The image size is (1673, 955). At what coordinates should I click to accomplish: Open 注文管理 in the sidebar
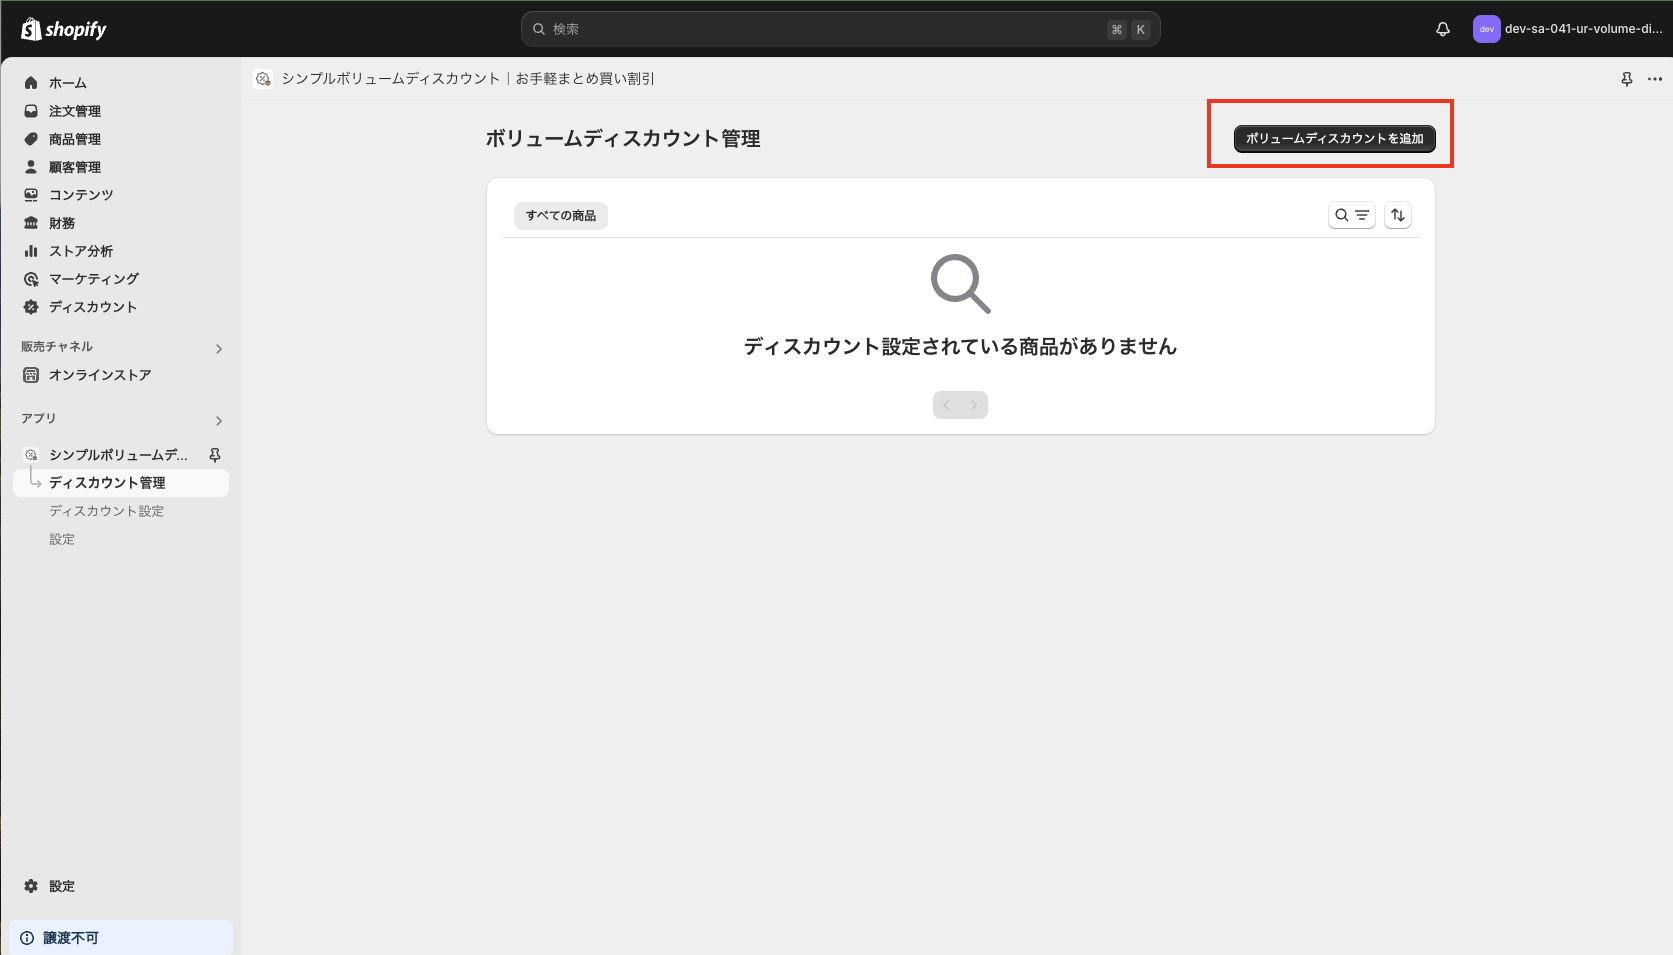pos(75,111)
